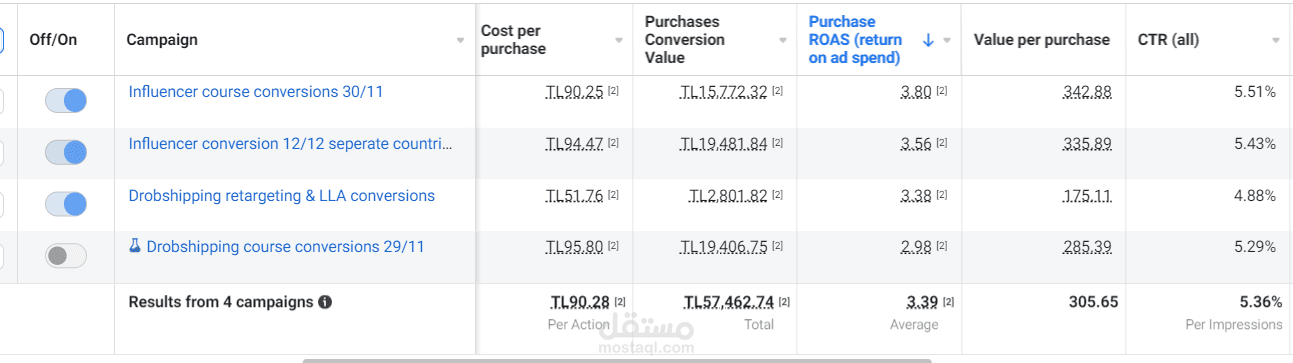Image resolution: width=1293 pixels, height=363 pixels.
Task: Expand the CTR (all) column options
Action: (1276, 40)
